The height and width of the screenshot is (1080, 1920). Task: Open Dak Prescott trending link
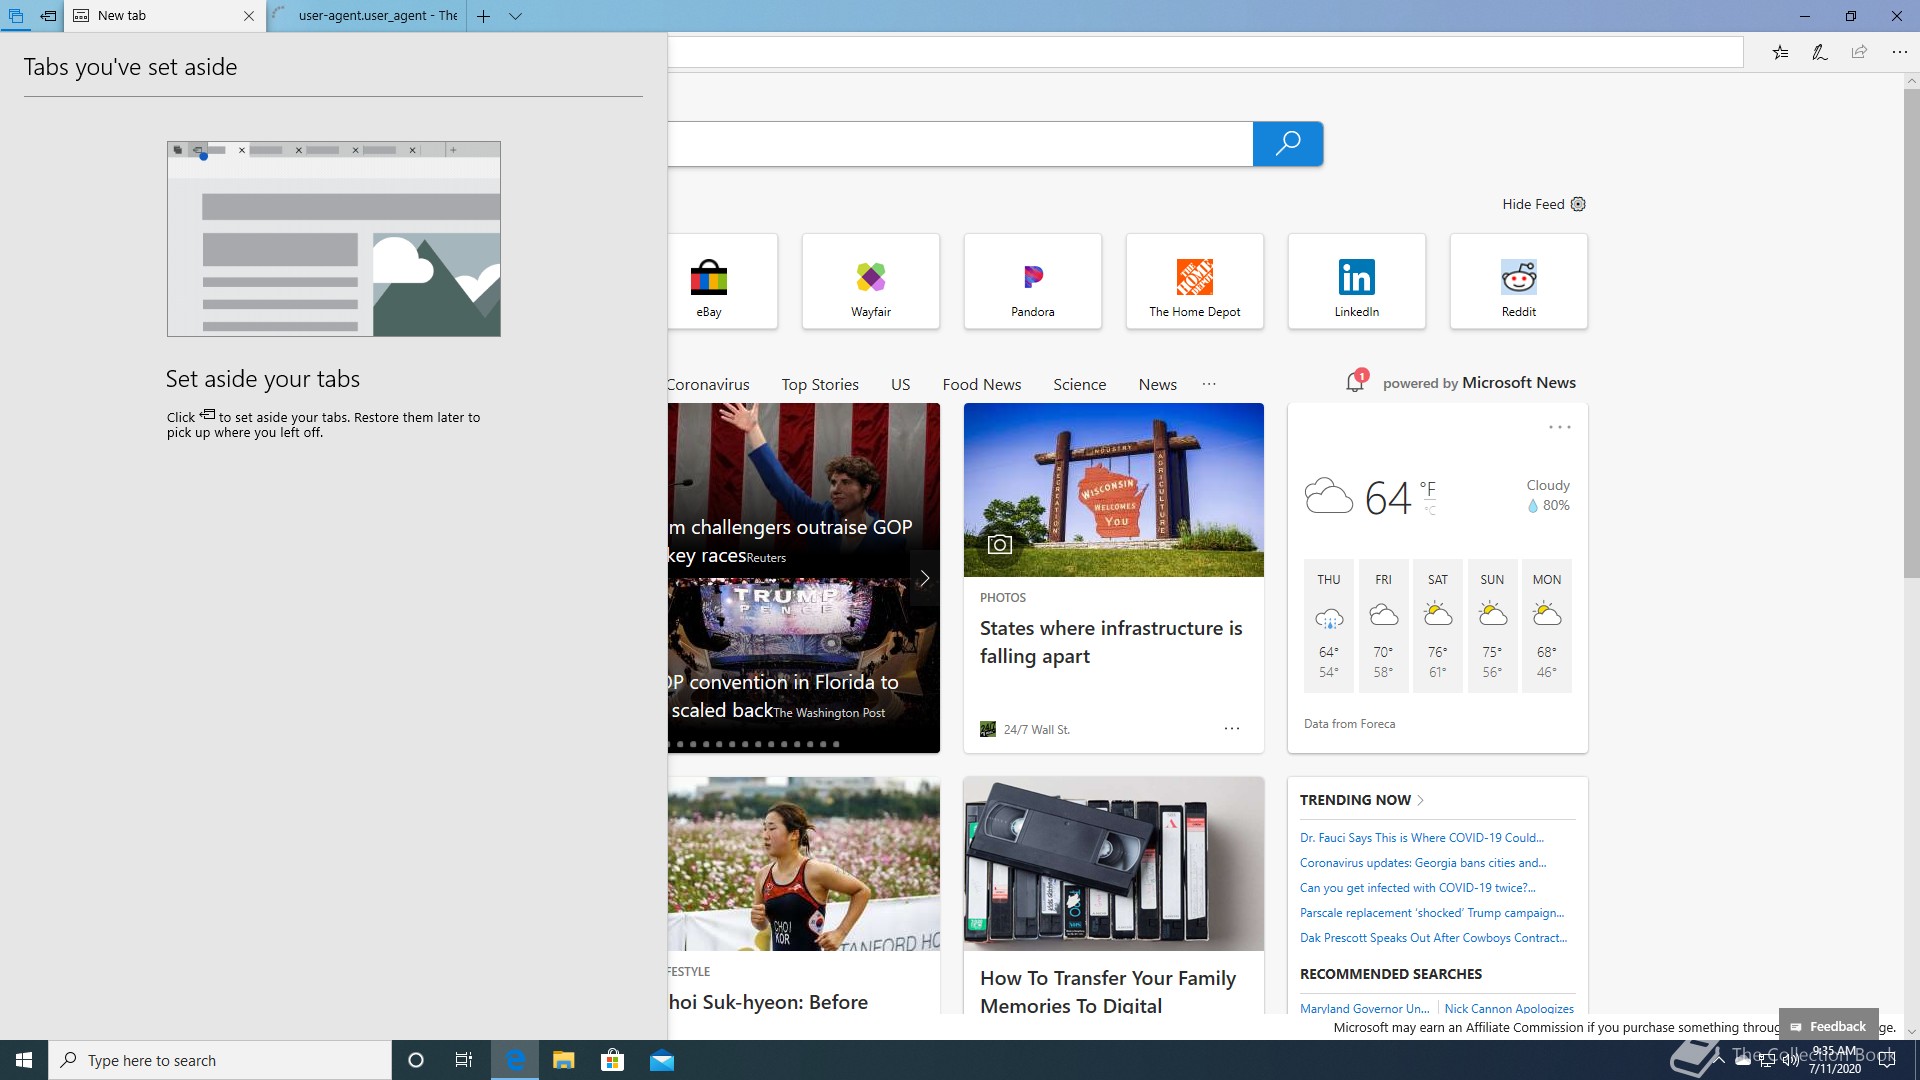click(x=1434, y=938)
